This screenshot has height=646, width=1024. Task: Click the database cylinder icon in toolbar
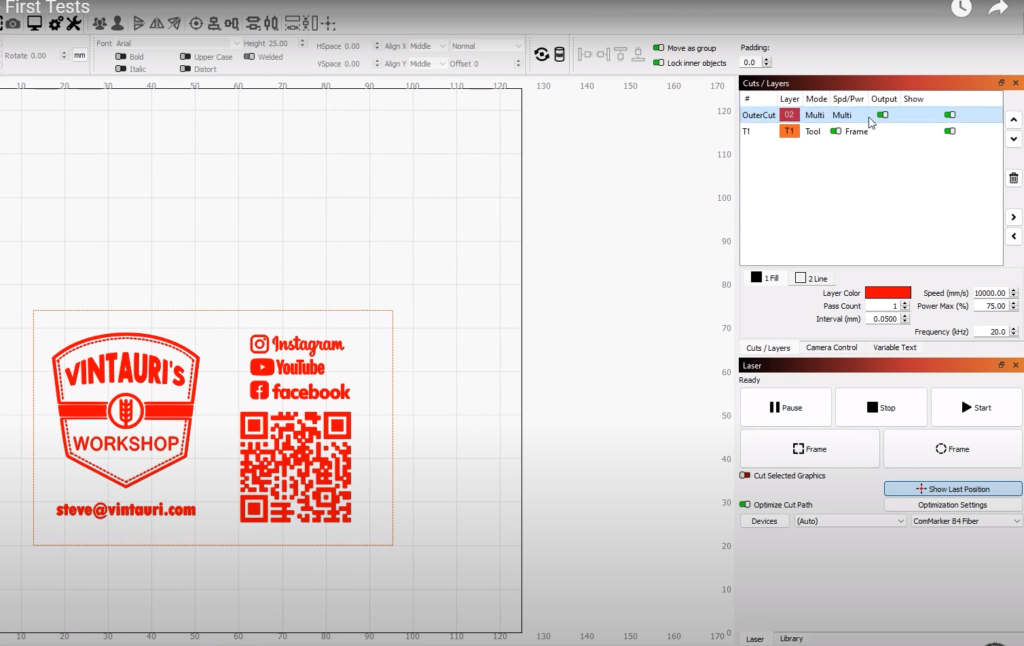click(x=559, y=54)
